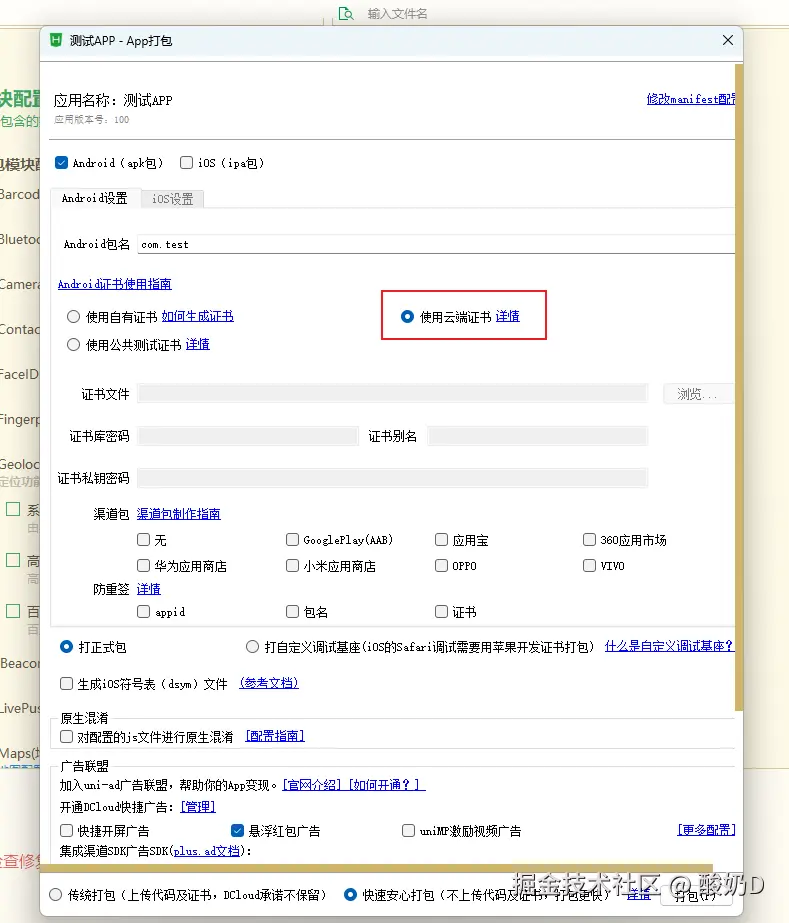Switch to the iOS设置 tab
Viewport: 789px width, 923px height.
pos(173,199)
